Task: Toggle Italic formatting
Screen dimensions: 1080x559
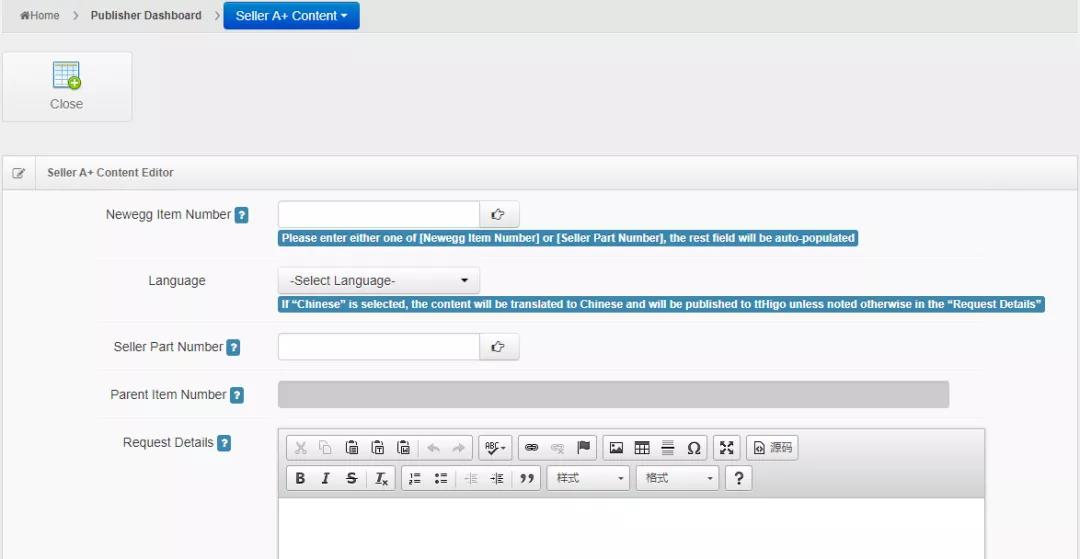Action: [x=326, y=478]
